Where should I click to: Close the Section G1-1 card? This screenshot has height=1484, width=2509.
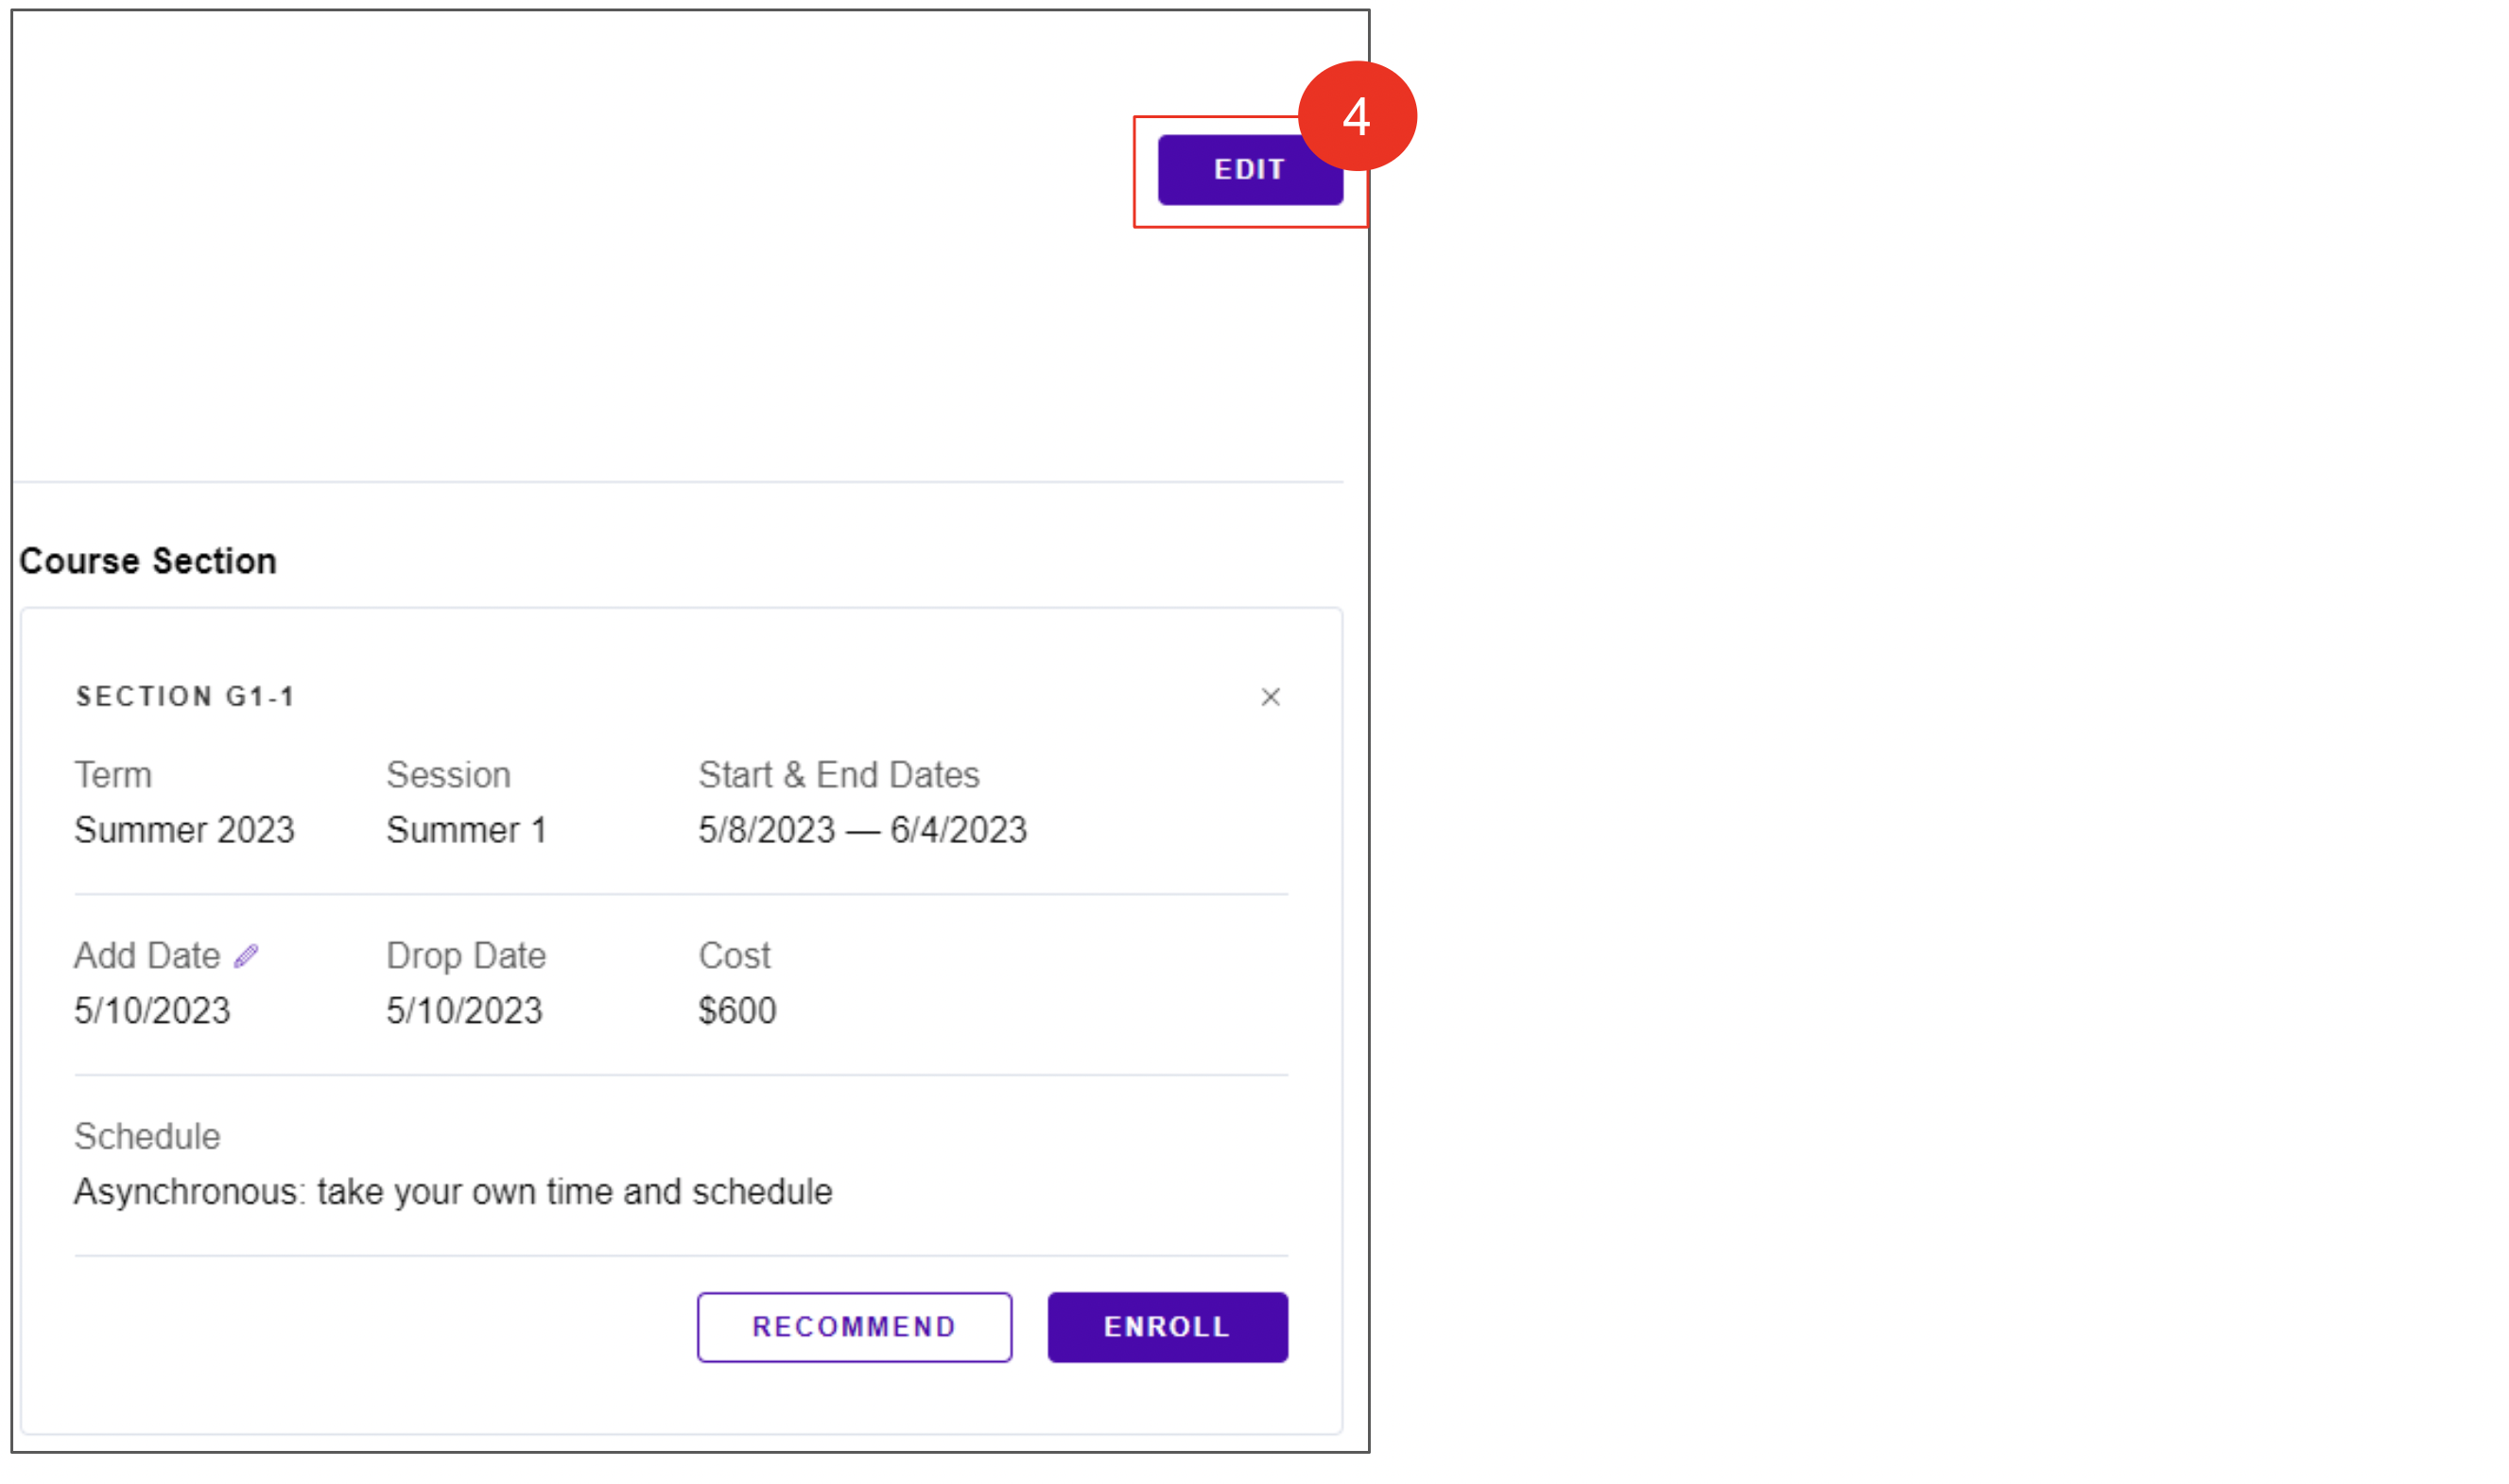pyautogui.click(x=1270, y=697)
